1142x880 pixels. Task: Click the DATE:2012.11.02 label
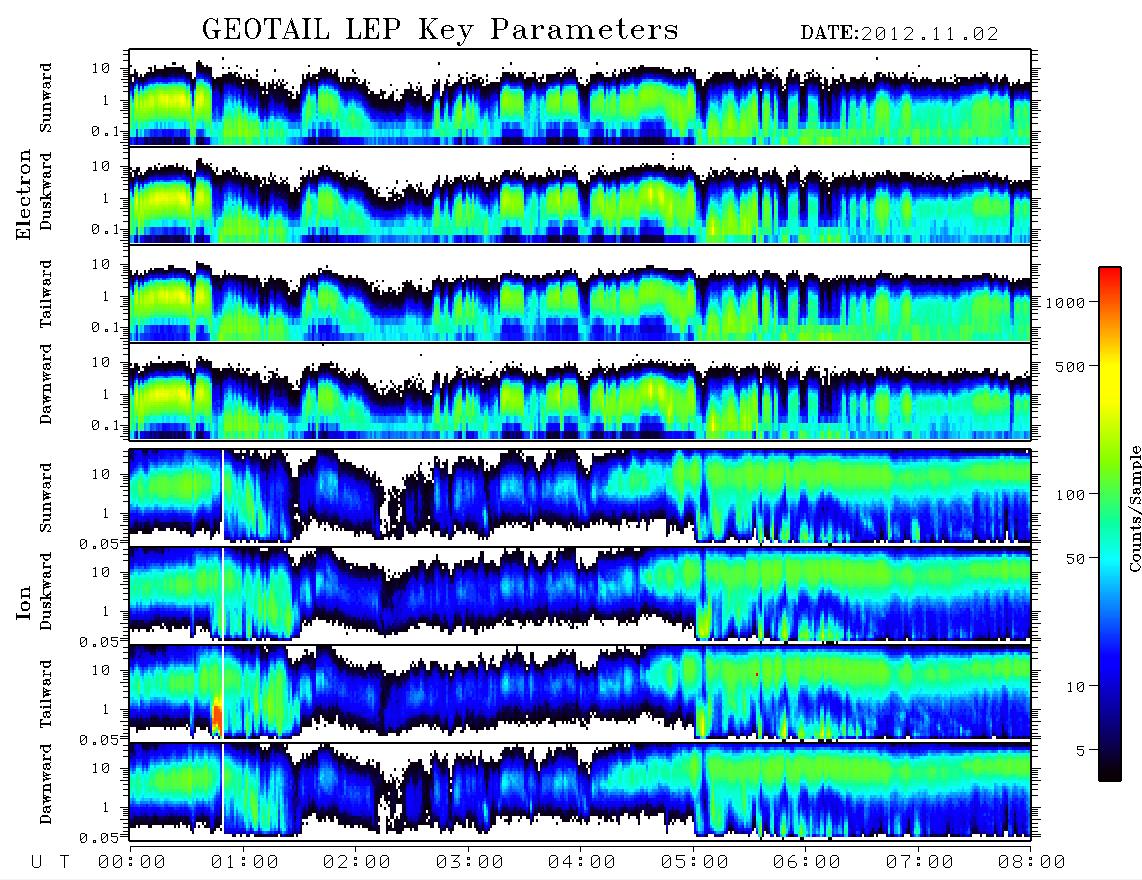(x=899, y=34)
